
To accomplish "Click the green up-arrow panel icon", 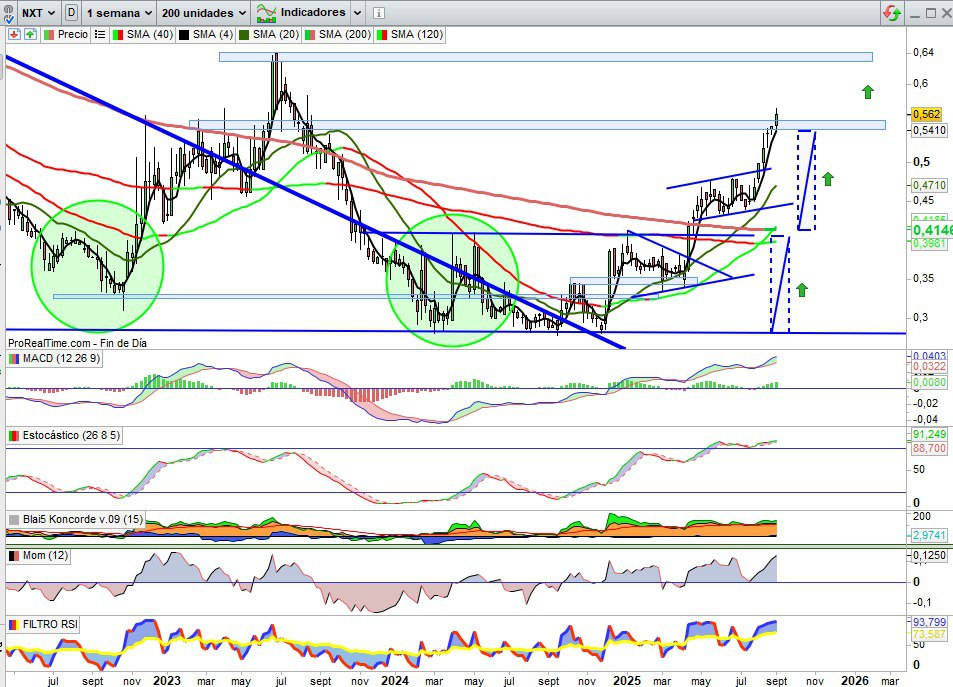I will [x=30, y=35].
